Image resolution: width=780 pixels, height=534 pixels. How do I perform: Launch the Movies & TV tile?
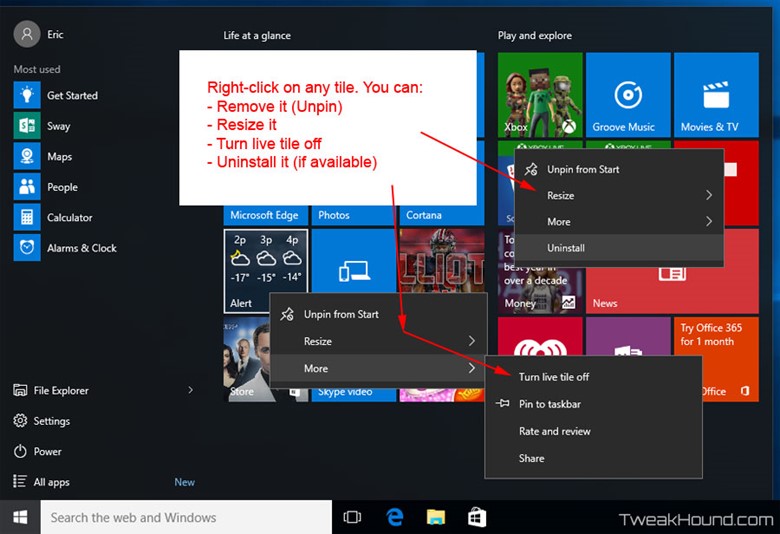[x=715, y=95]
